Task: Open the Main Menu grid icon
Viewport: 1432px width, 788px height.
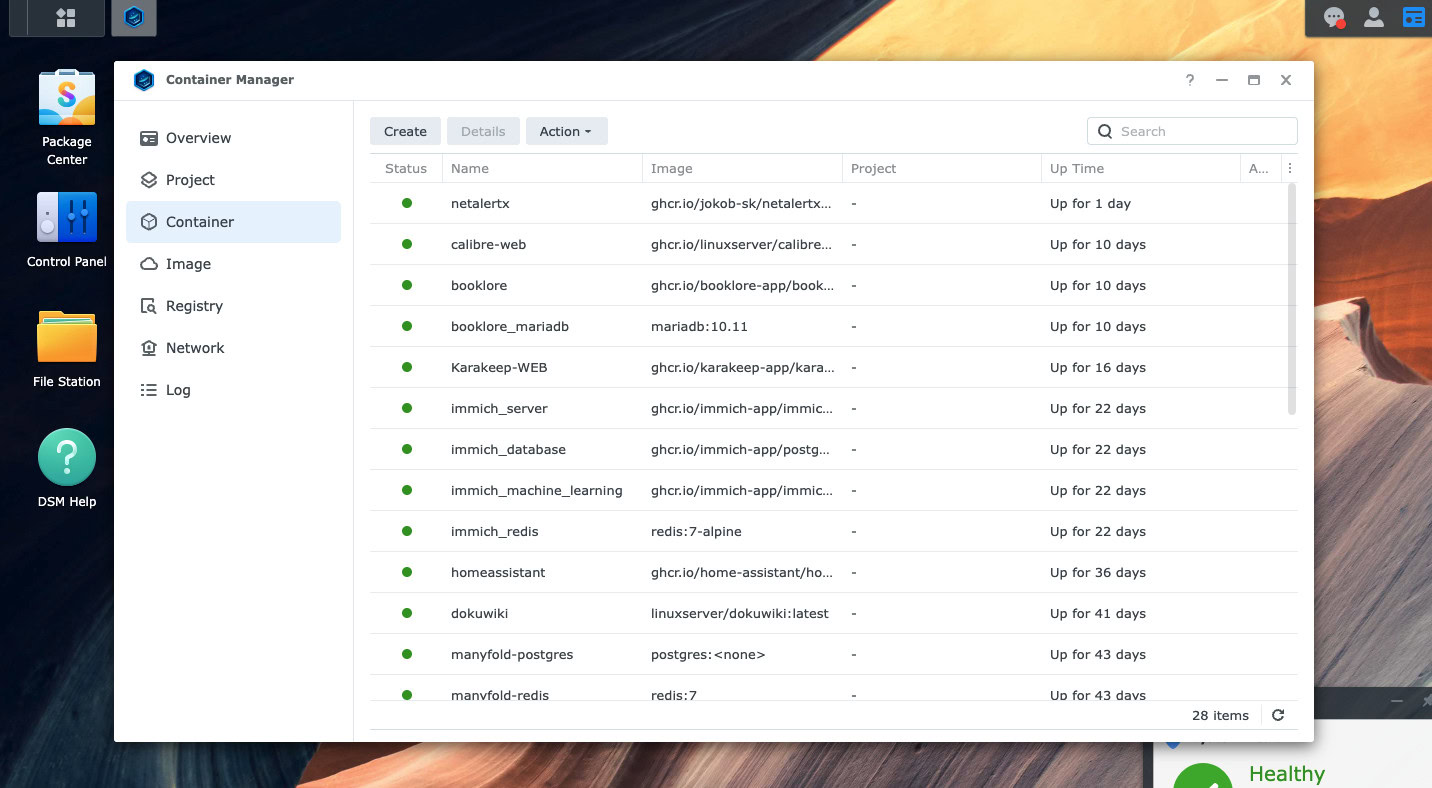Action: click(x=66, y=18)
